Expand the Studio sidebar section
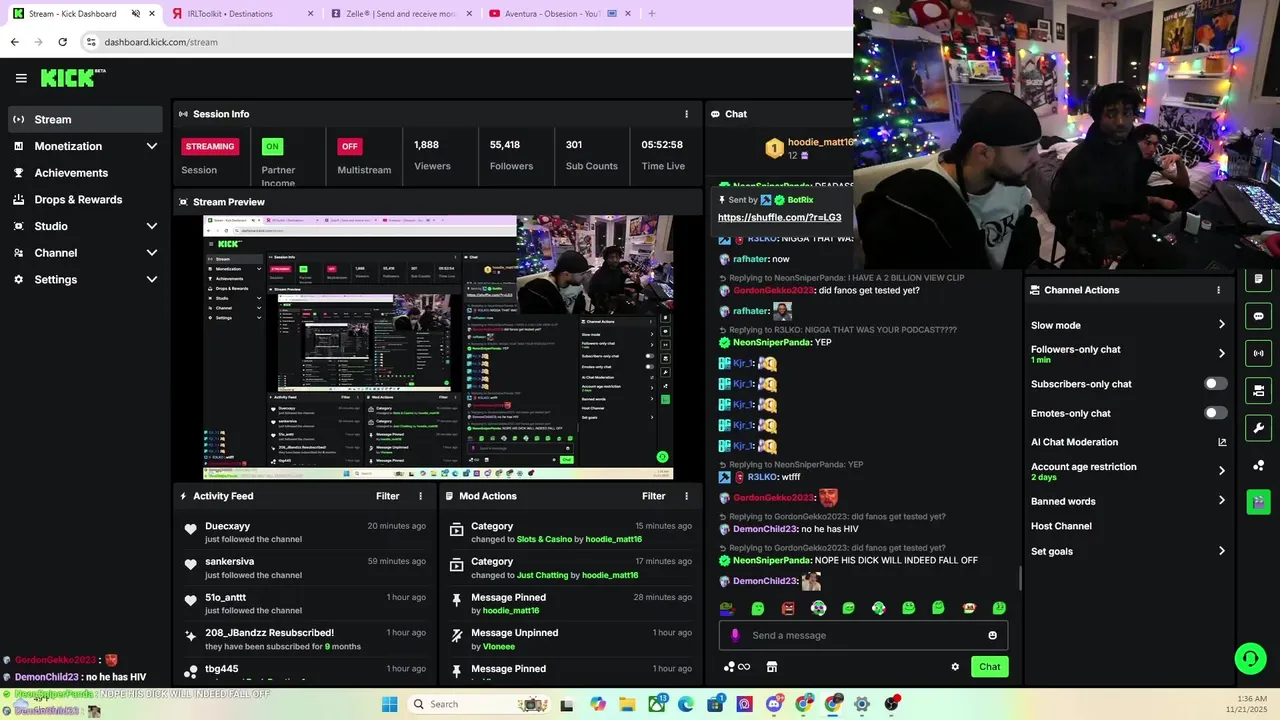Image resolution: width=1280 pixels, height=720 pixels. tap(152, 226)
